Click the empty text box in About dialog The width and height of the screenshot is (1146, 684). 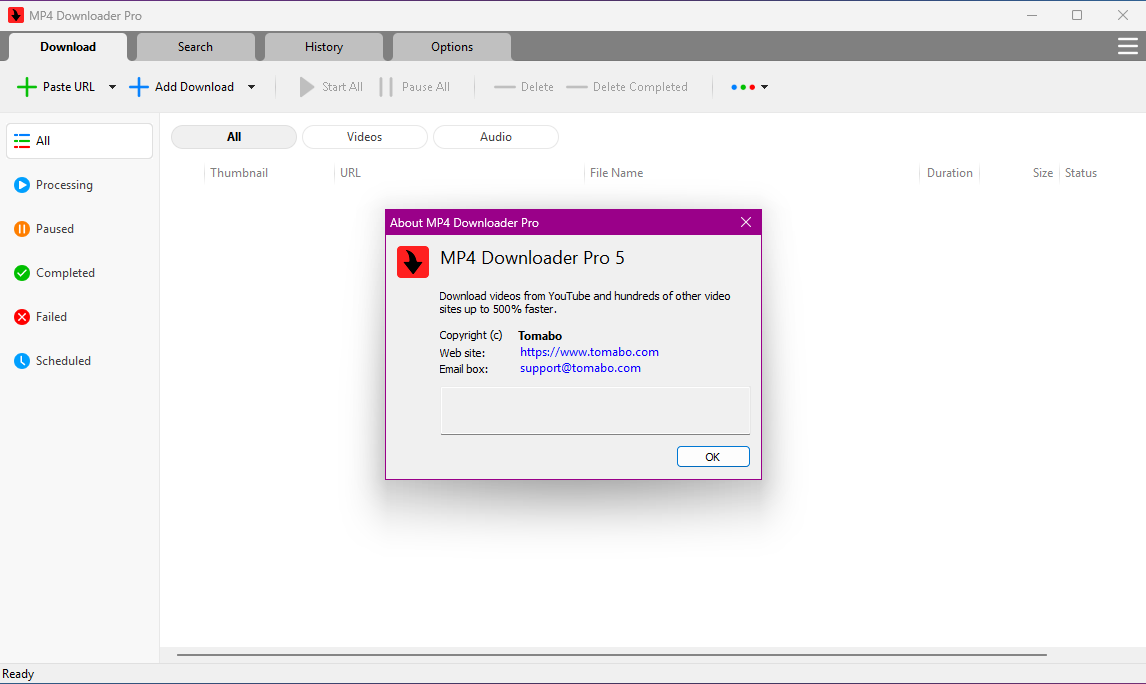coord(595,410)
